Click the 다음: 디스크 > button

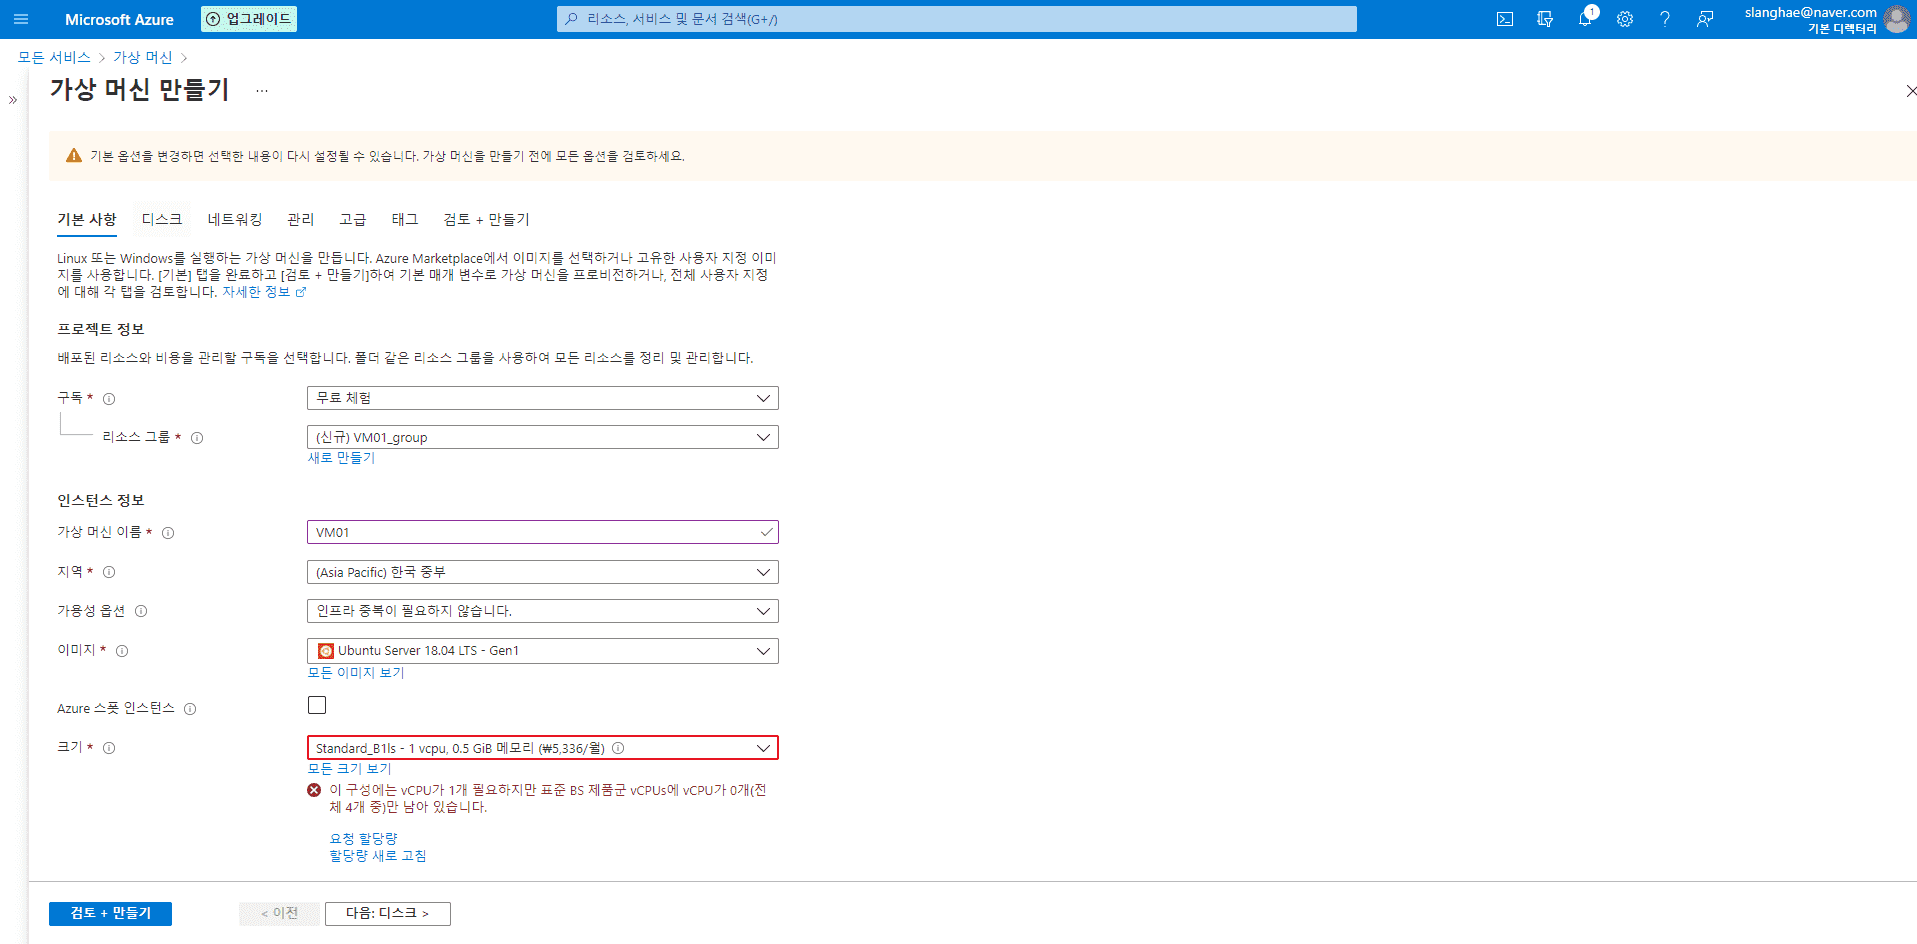[387, 913]
